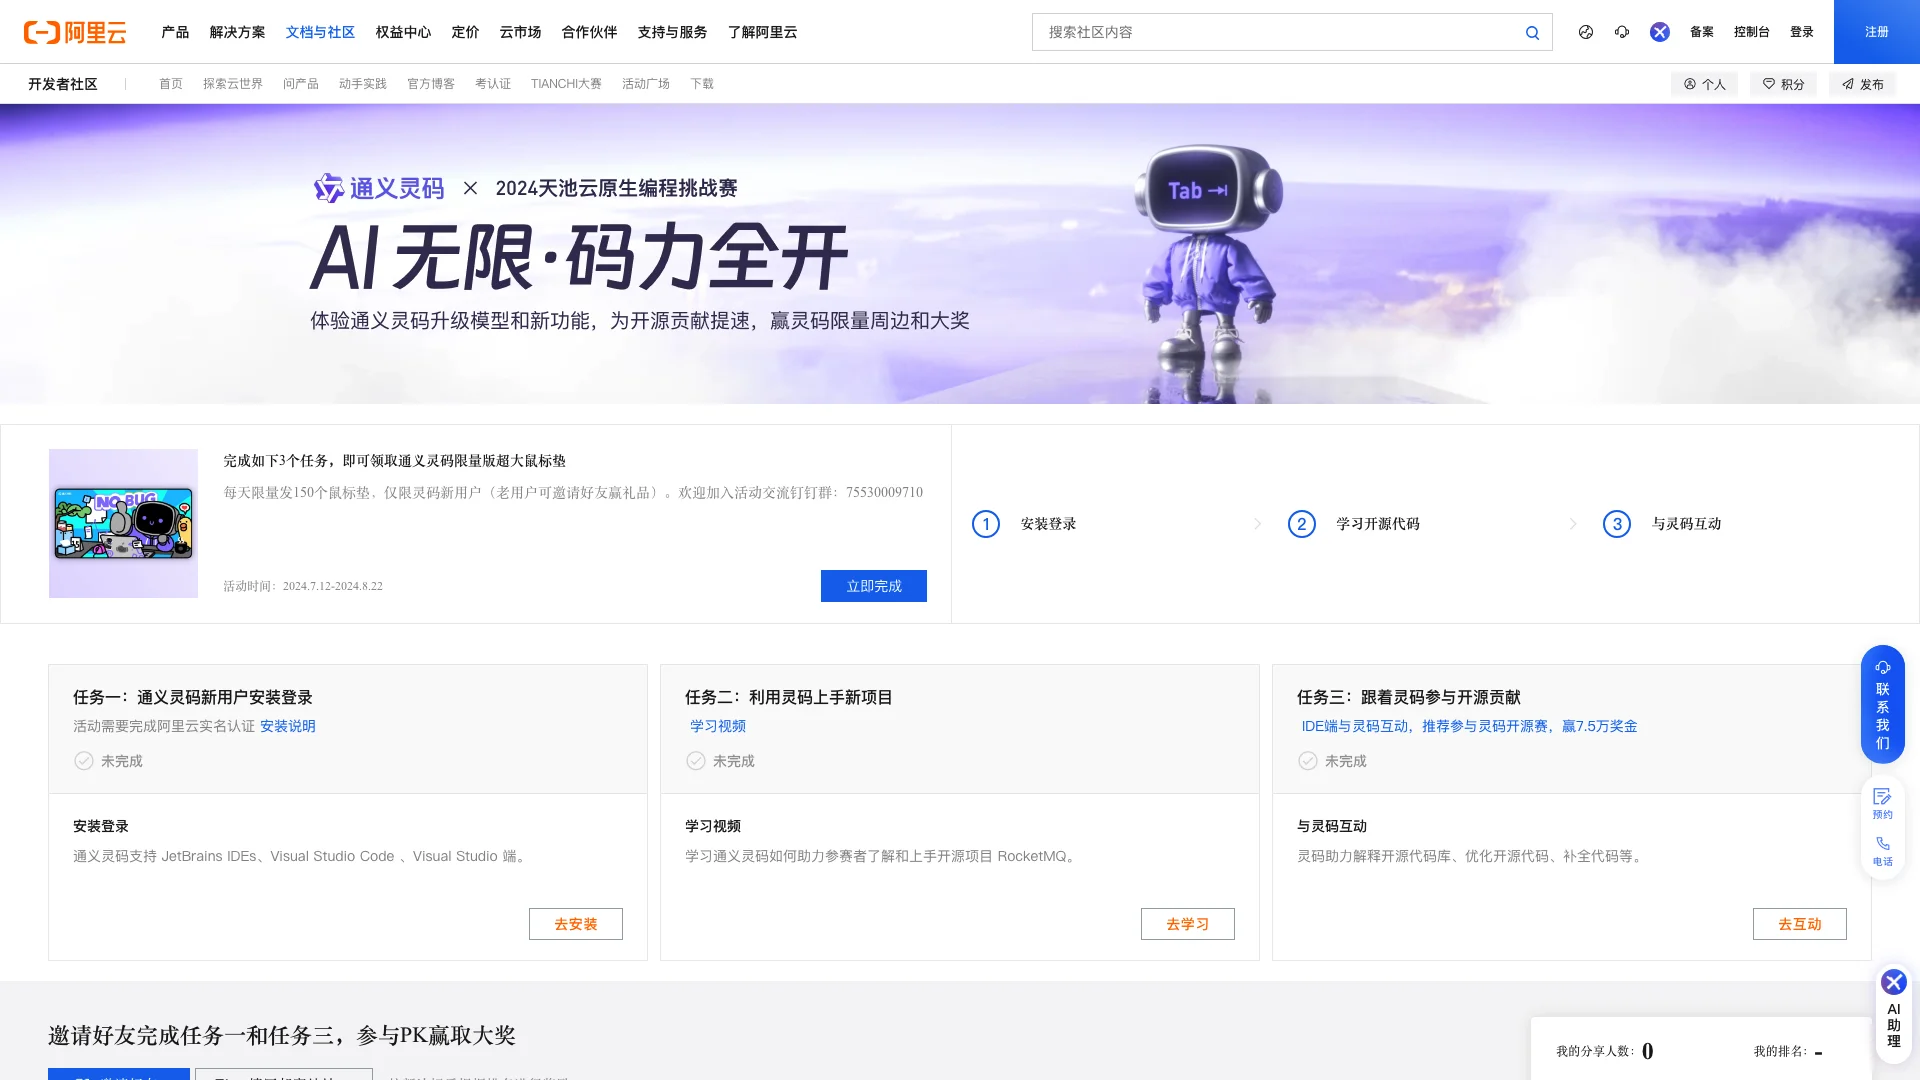This screenshot has width=1920, height=1080.
Task: Open the 下载 tab
Action: click(x=702, y=84)
